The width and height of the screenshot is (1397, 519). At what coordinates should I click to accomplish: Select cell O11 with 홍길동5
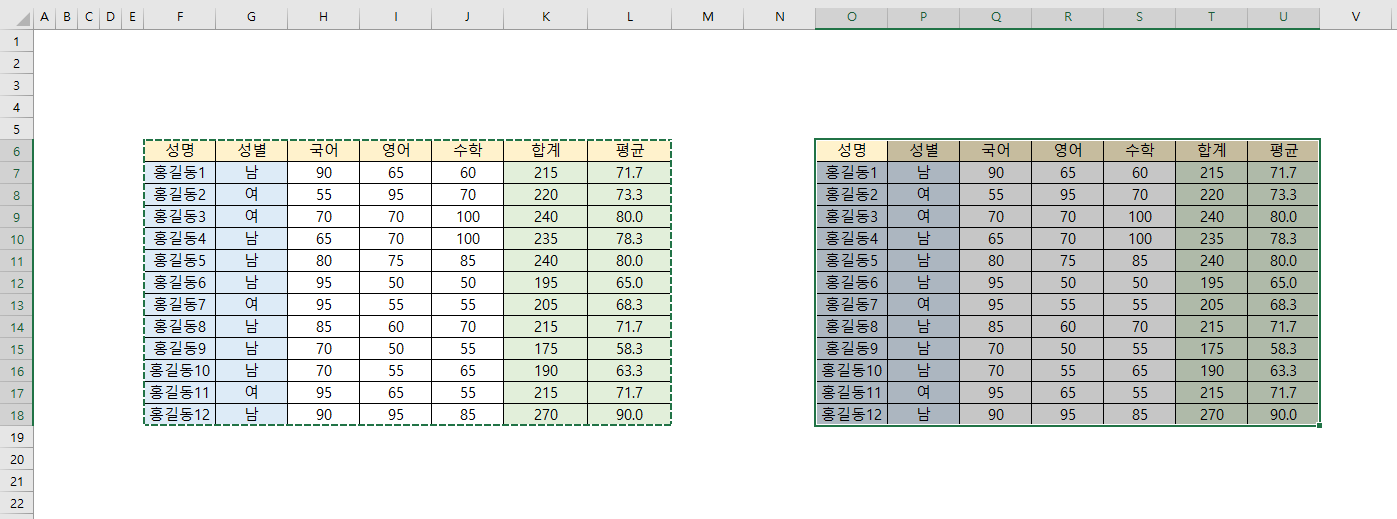pos(851,260)
